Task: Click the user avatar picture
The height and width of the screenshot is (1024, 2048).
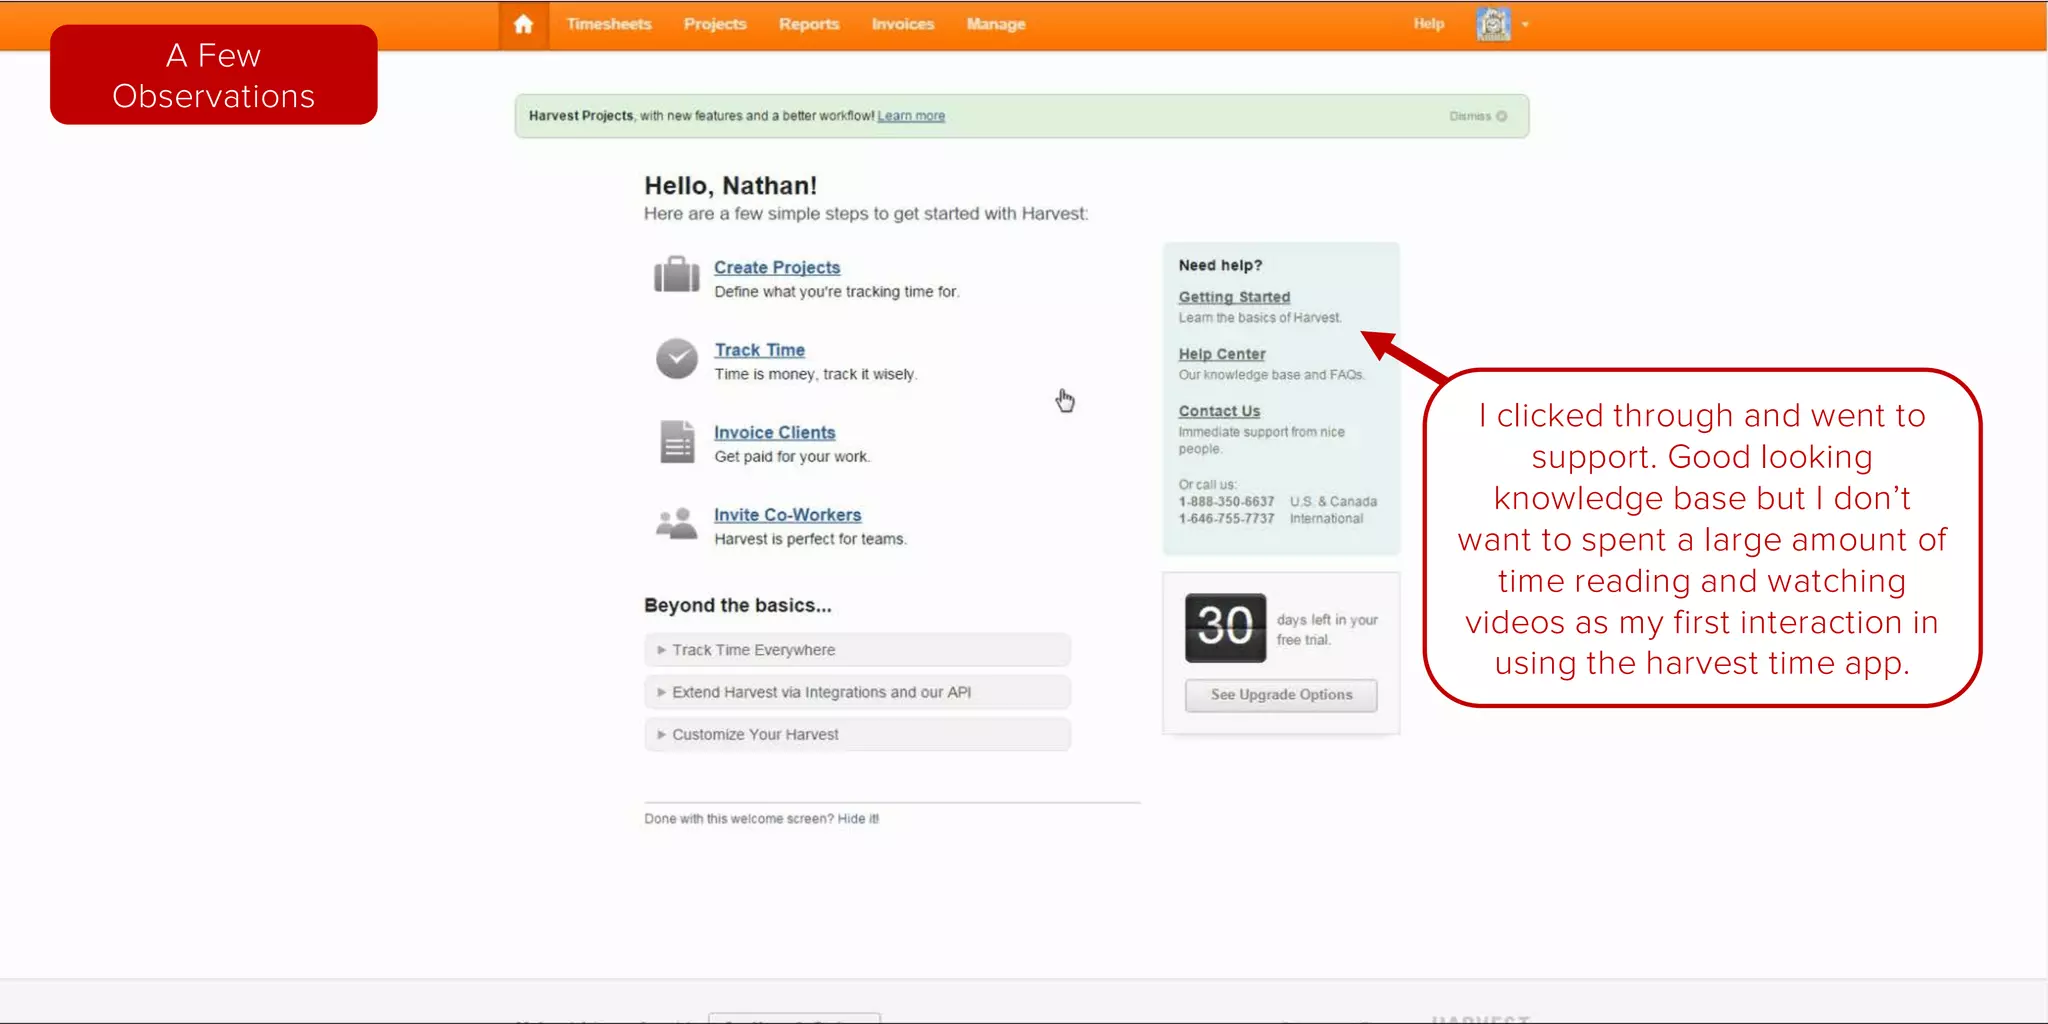Action: point(1493,24)
